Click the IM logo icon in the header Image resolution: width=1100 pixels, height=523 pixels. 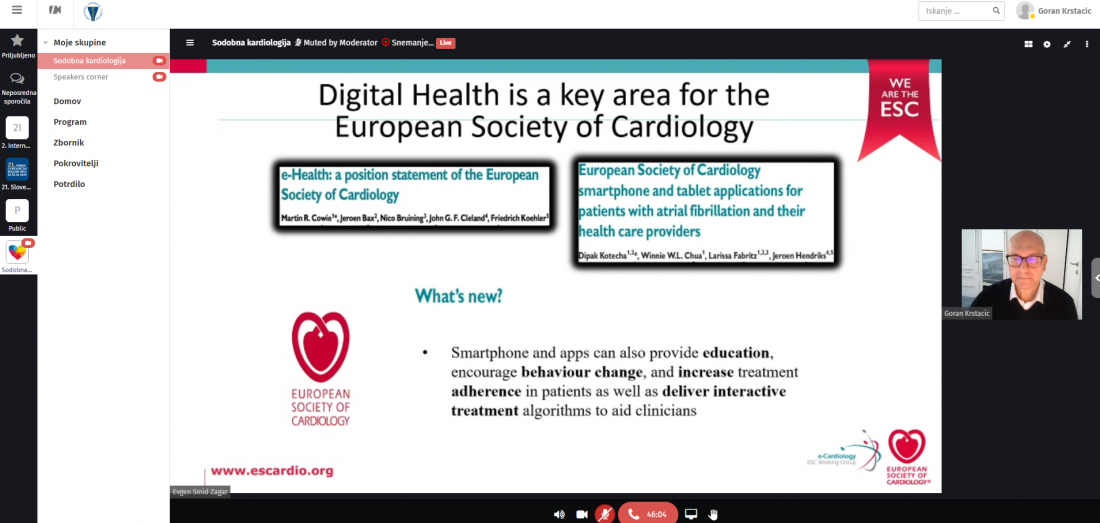pos(55,11)
